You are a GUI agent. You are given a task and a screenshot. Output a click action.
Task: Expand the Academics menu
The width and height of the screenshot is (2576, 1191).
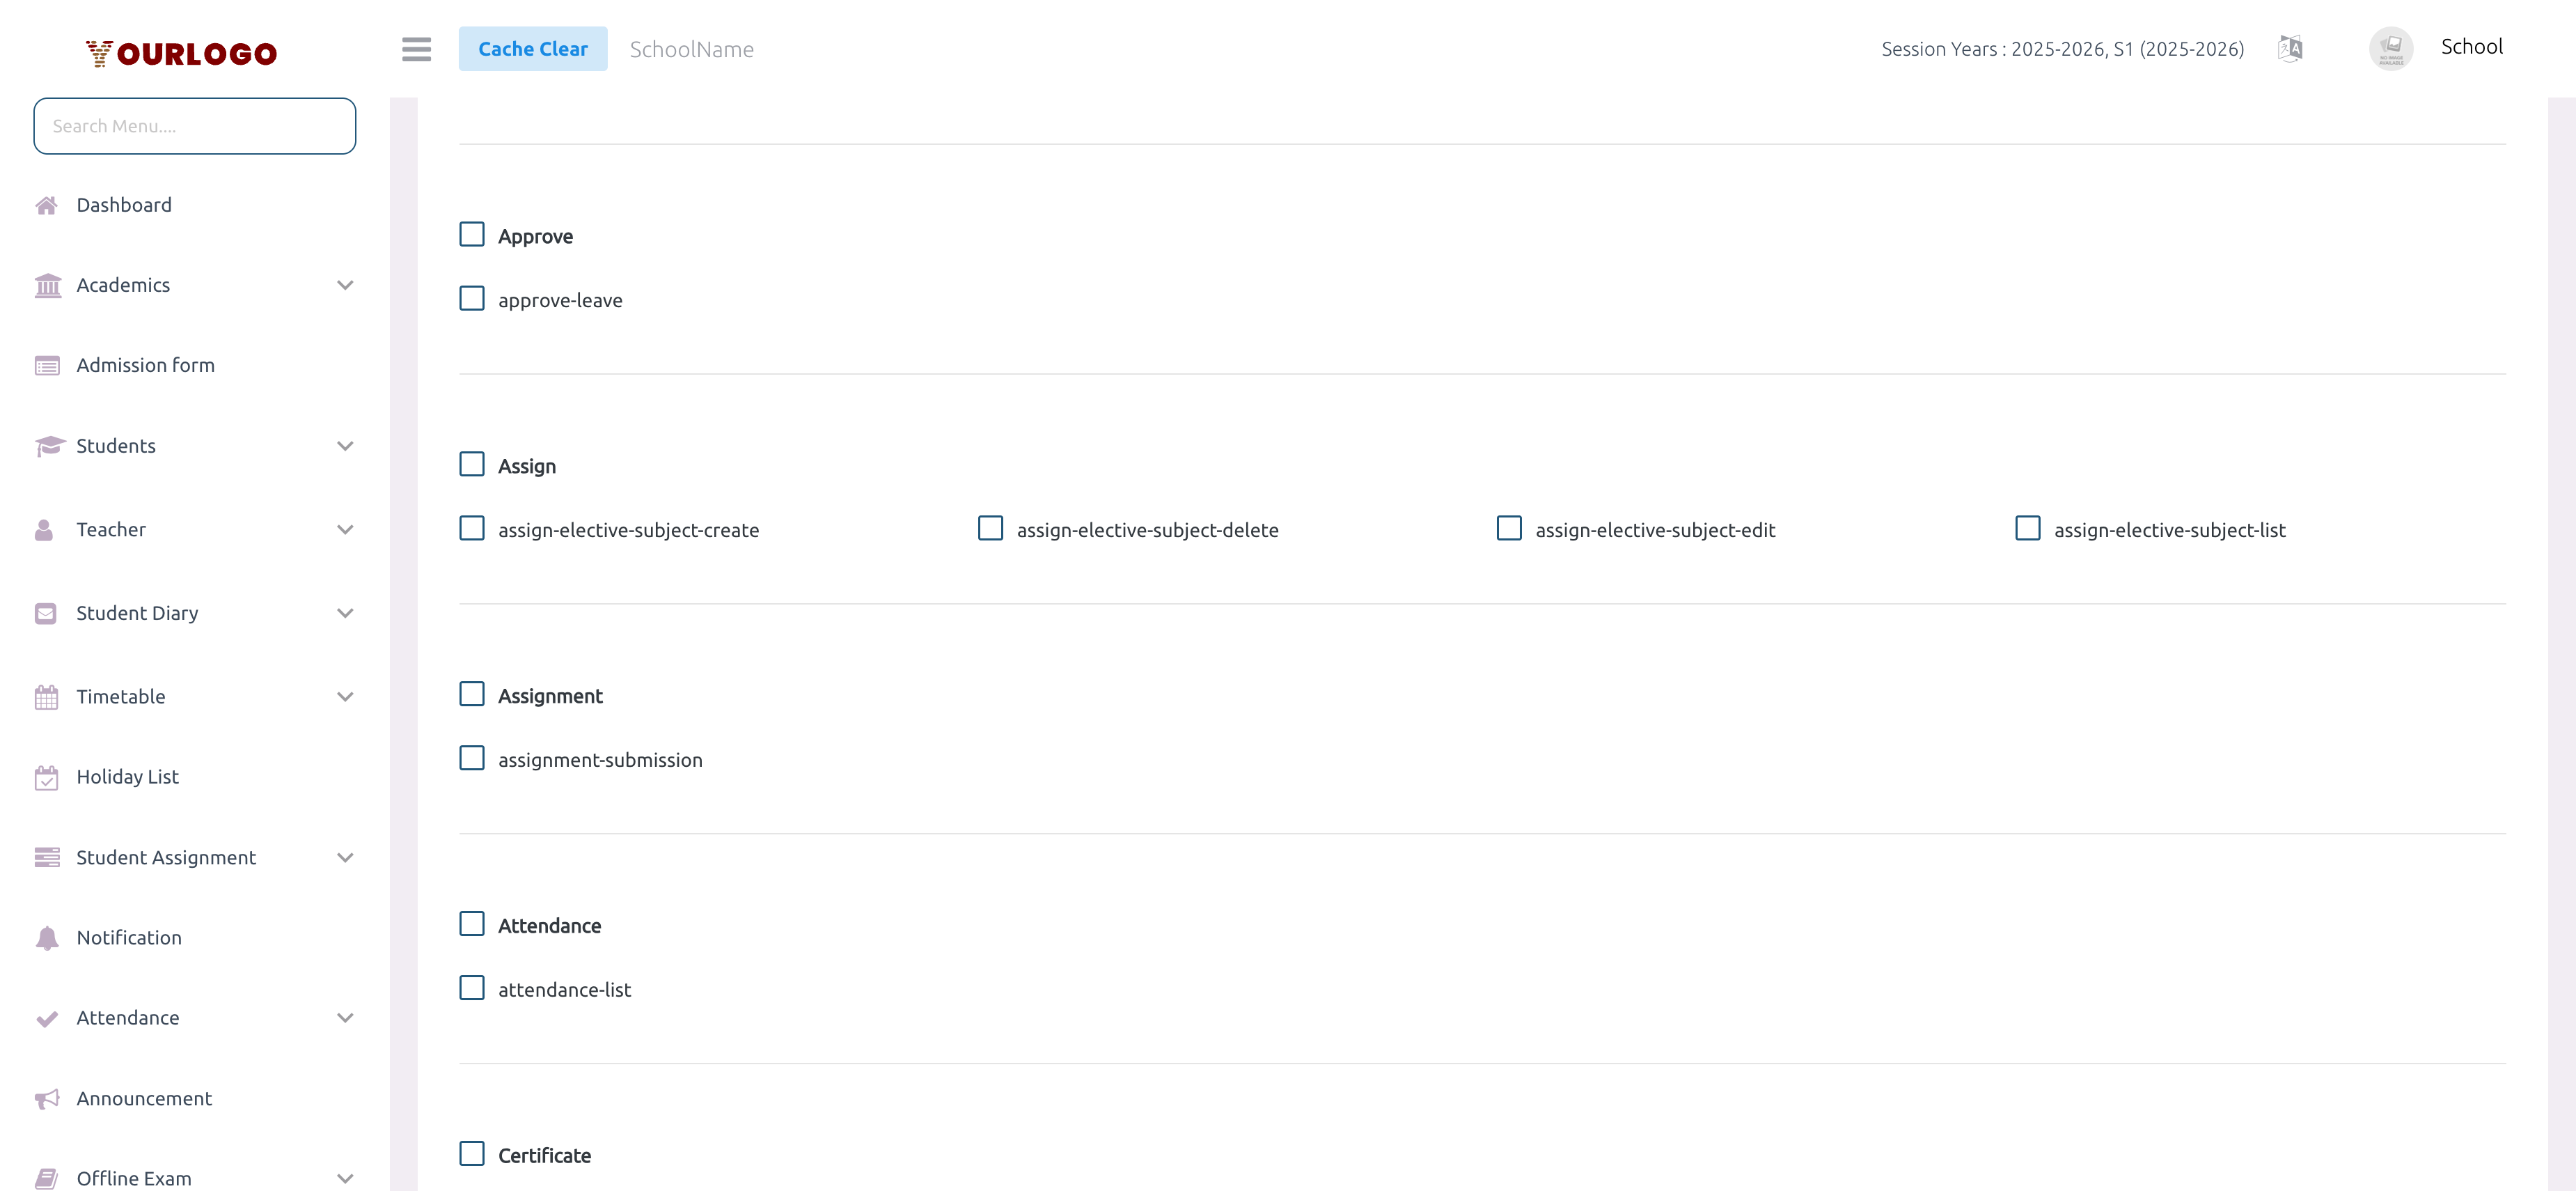click(x=345, y=285)
